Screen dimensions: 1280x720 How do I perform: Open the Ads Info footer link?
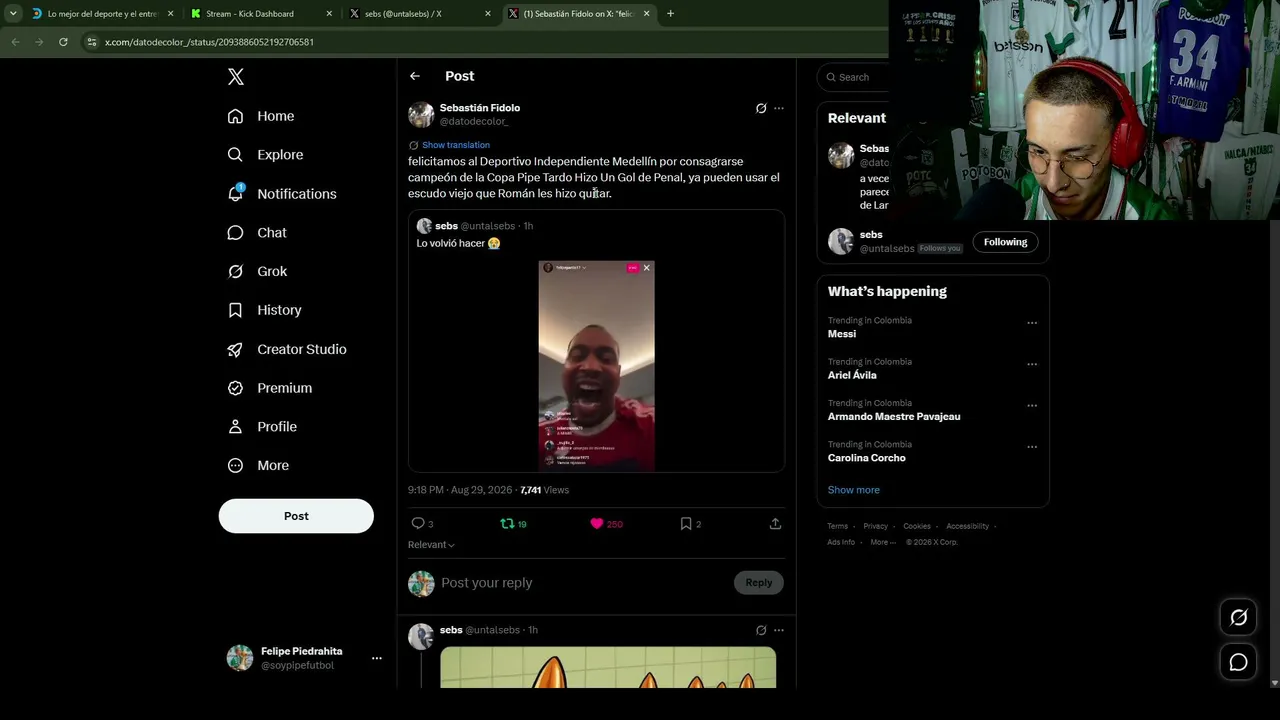click(841, 542)
